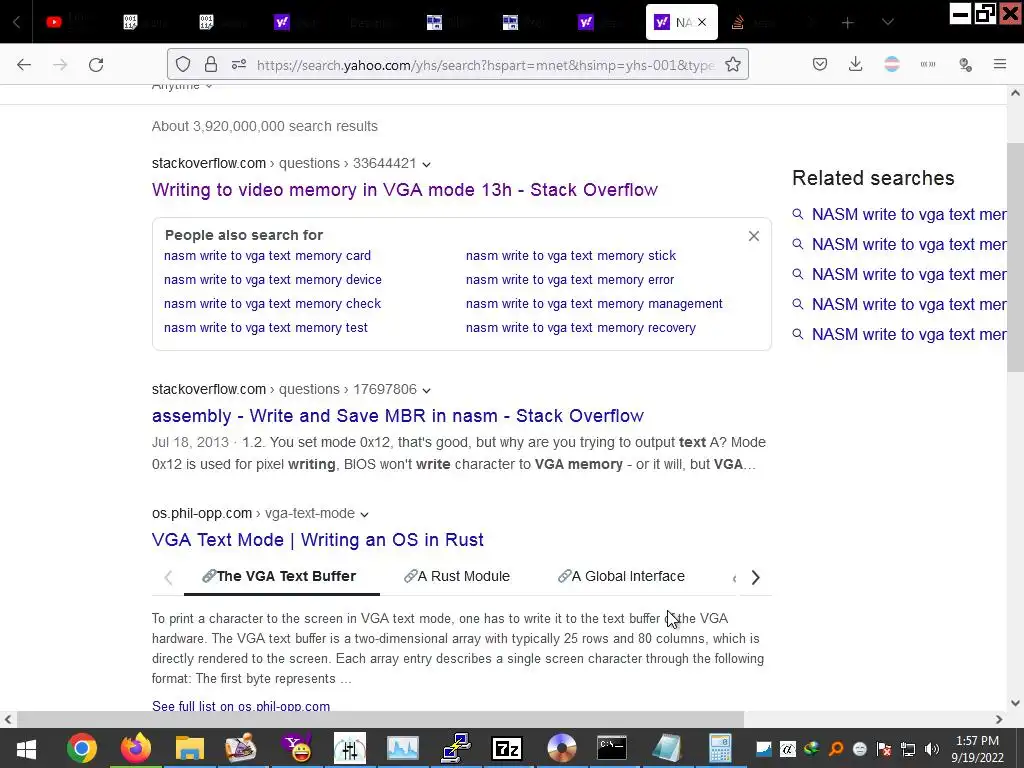Click the fifth Related searches suggestion
This screenshot has width=1024, height=768.
908,334
